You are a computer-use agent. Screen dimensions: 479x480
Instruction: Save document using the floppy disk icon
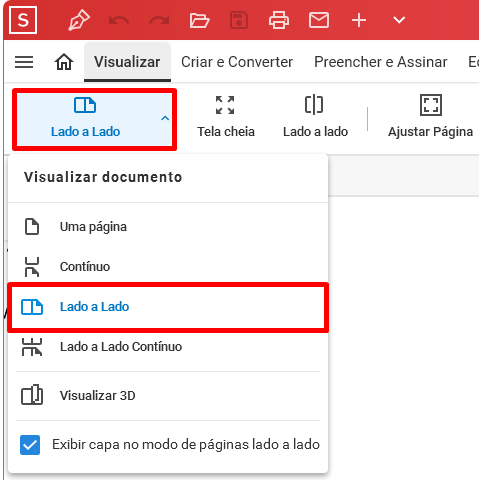point(239,20)
